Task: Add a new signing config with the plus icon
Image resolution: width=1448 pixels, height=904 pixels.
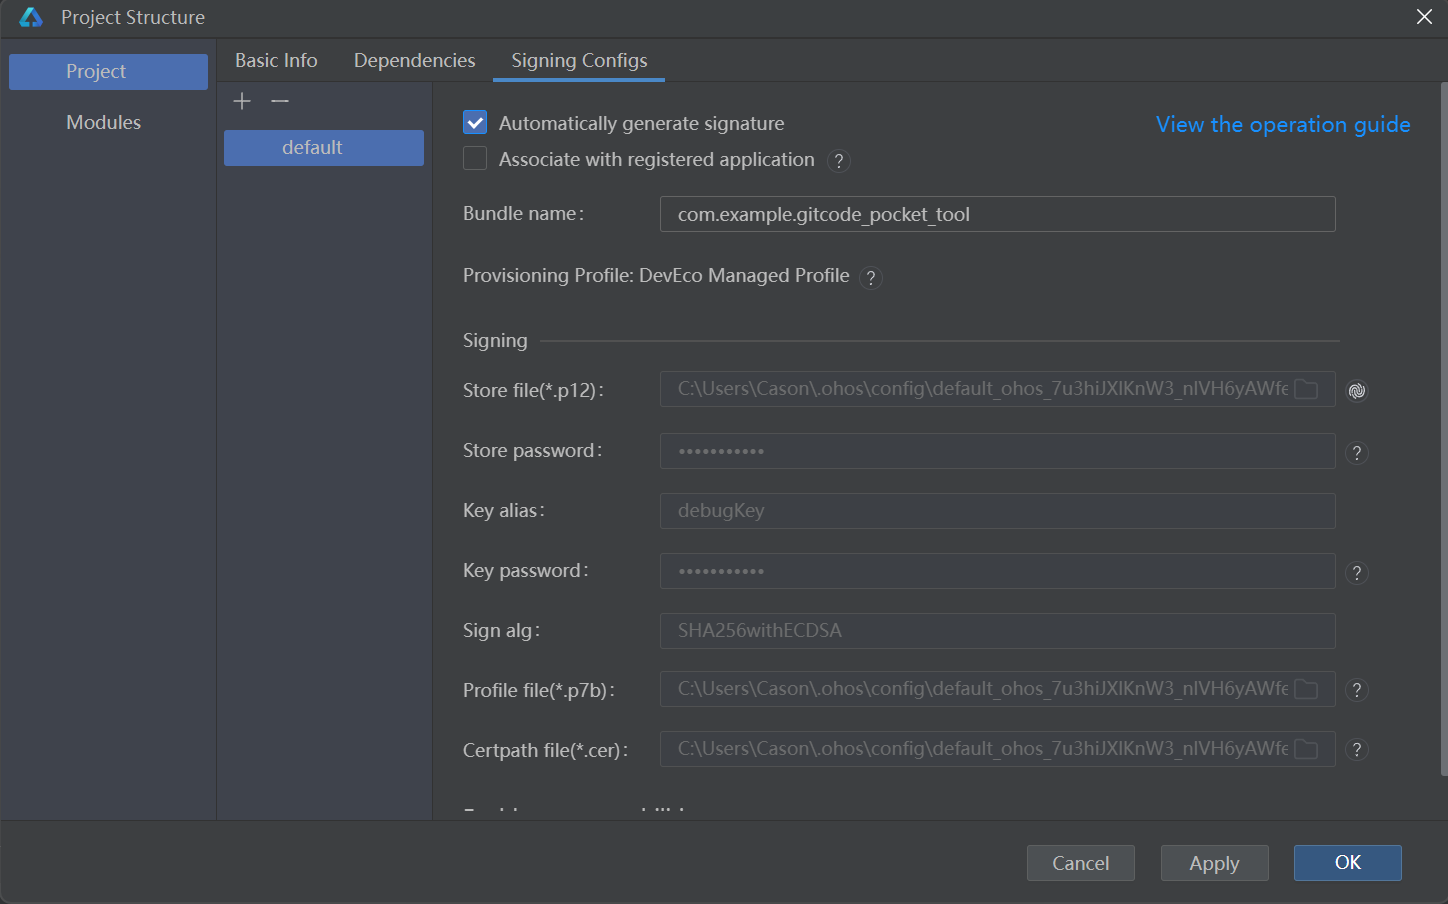Action: tap(242, 101)
